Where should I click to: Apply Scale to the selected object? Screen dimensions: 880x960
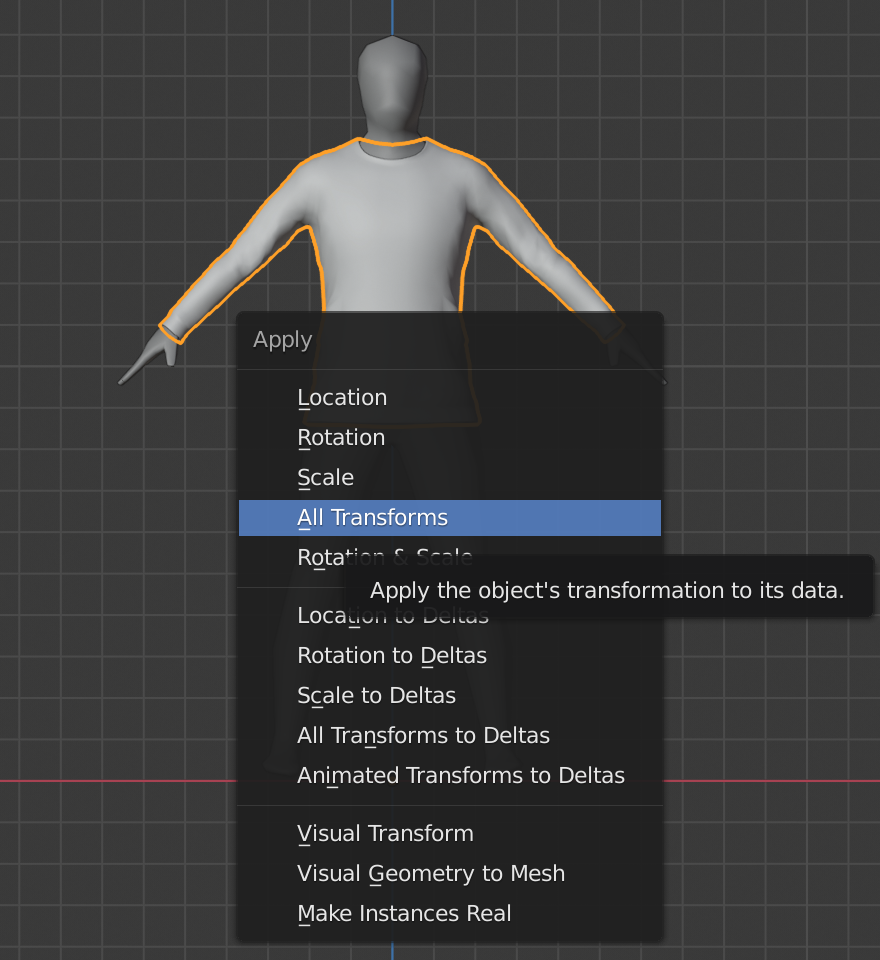tap(326, 478)
